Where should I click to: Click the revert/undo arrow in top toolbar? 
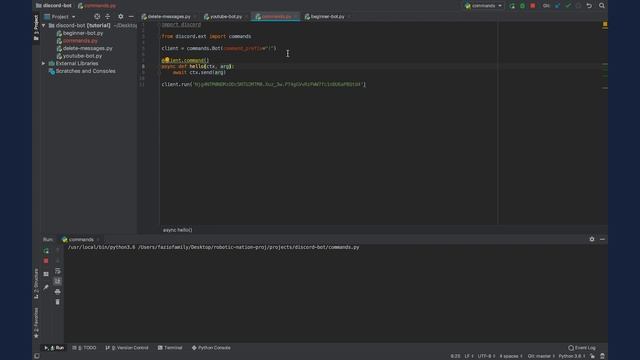589,6
